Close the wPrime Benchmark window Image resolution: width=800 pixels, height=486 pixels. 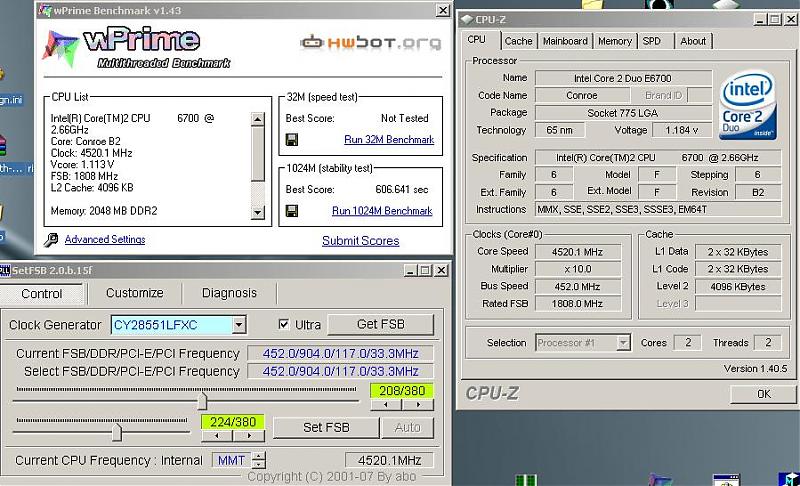[x=443, y=10]
